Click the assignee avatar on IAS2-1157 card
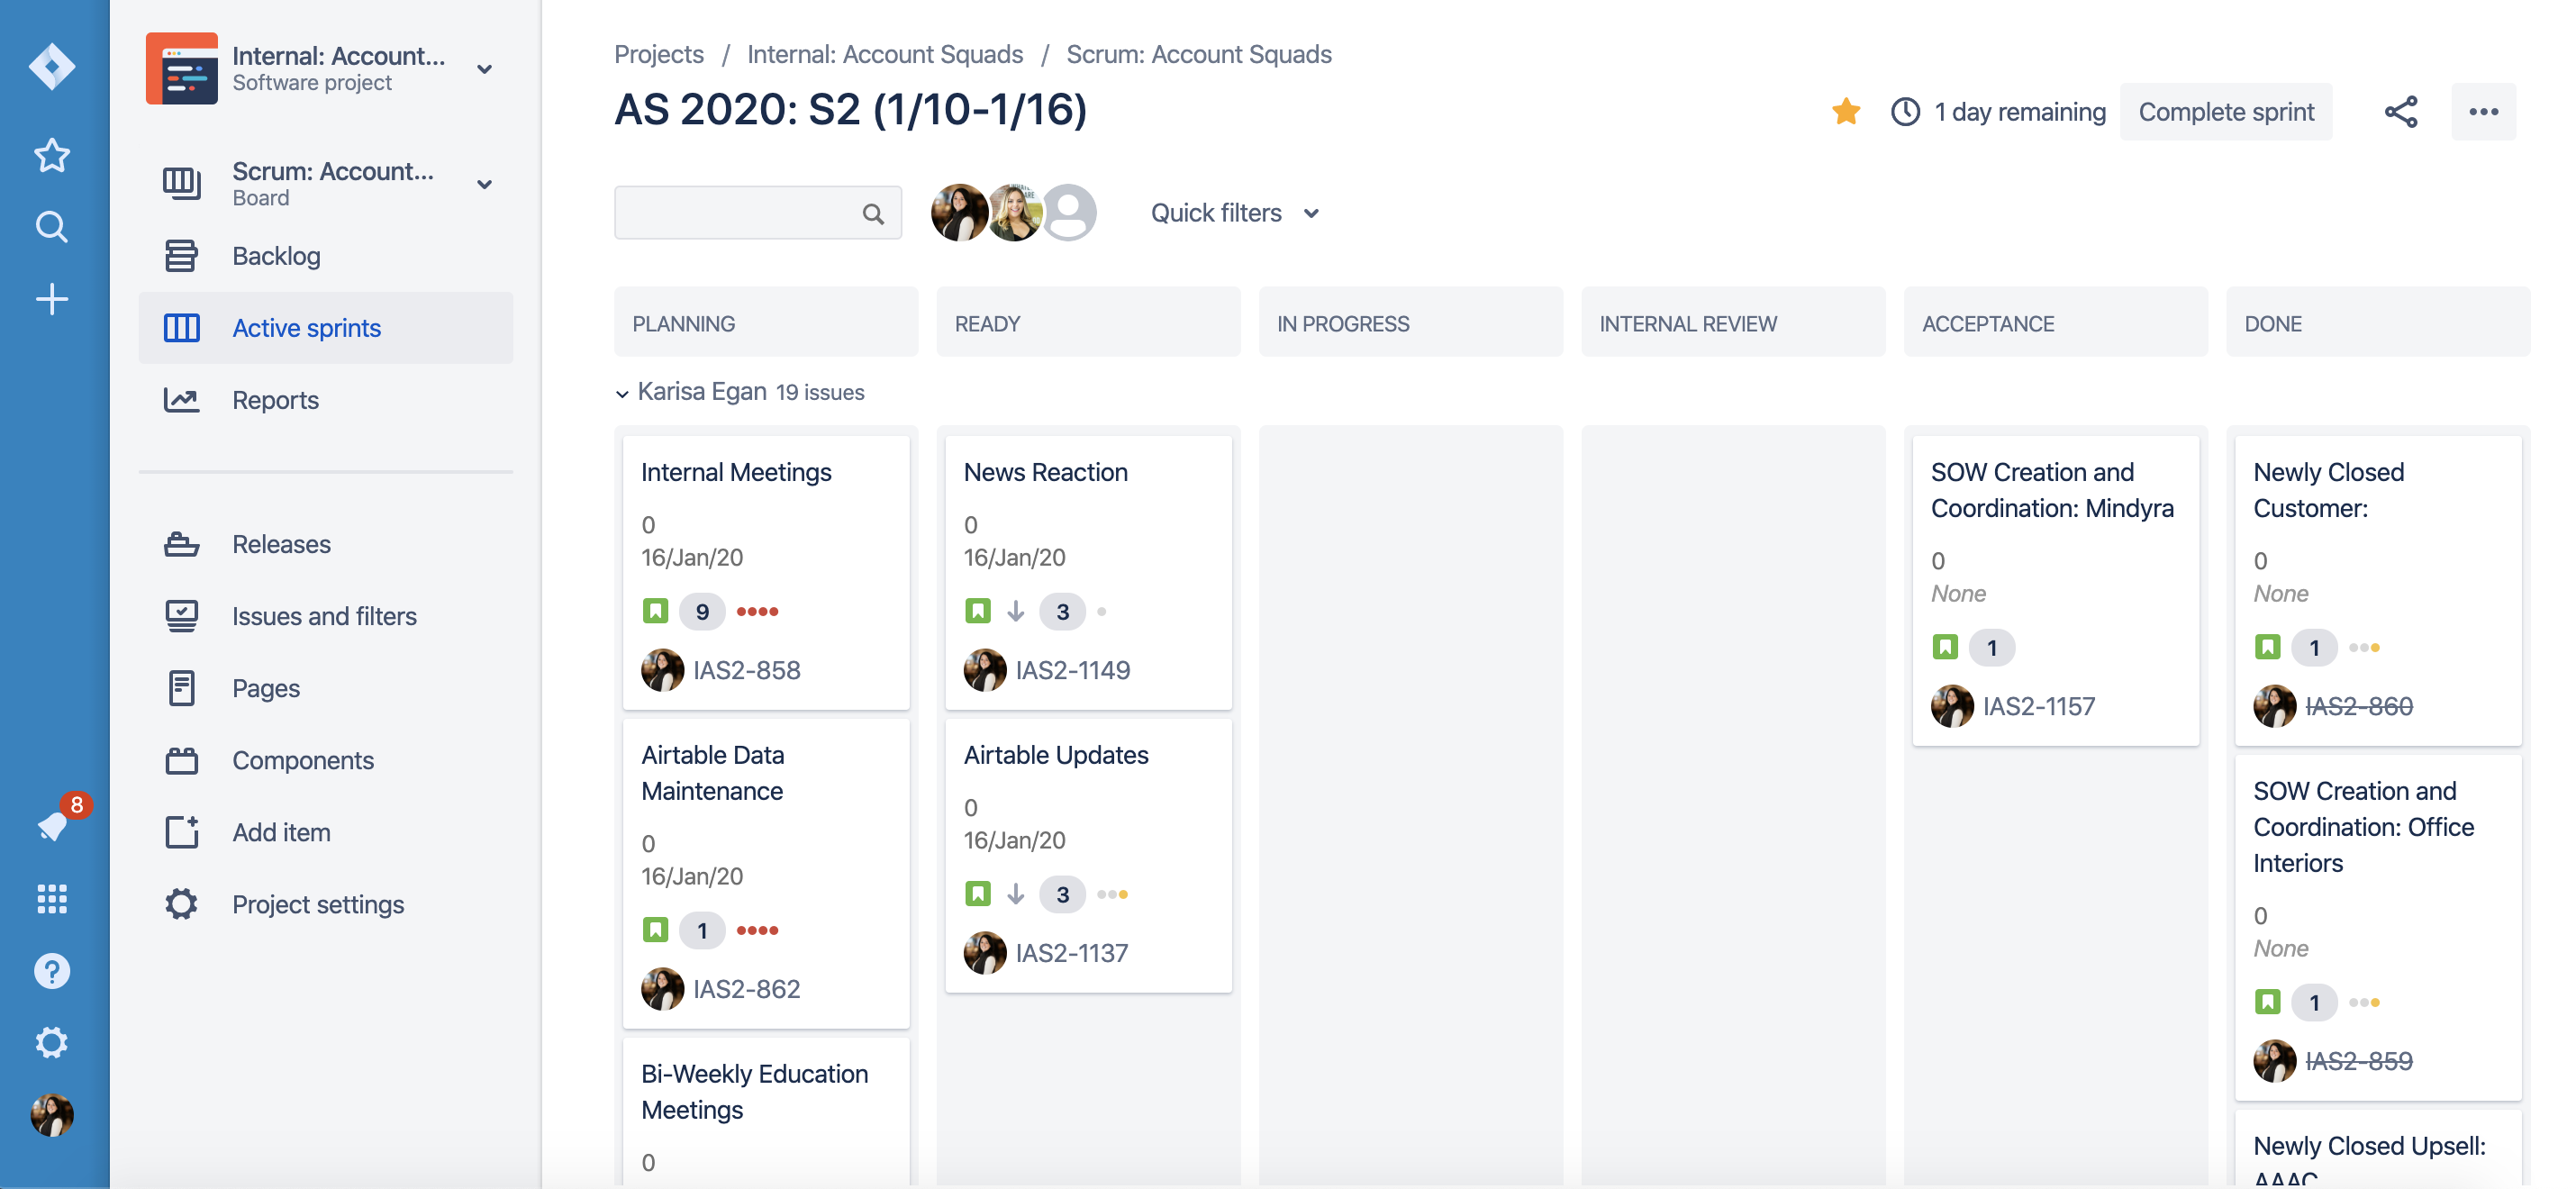 (1951, 706)
